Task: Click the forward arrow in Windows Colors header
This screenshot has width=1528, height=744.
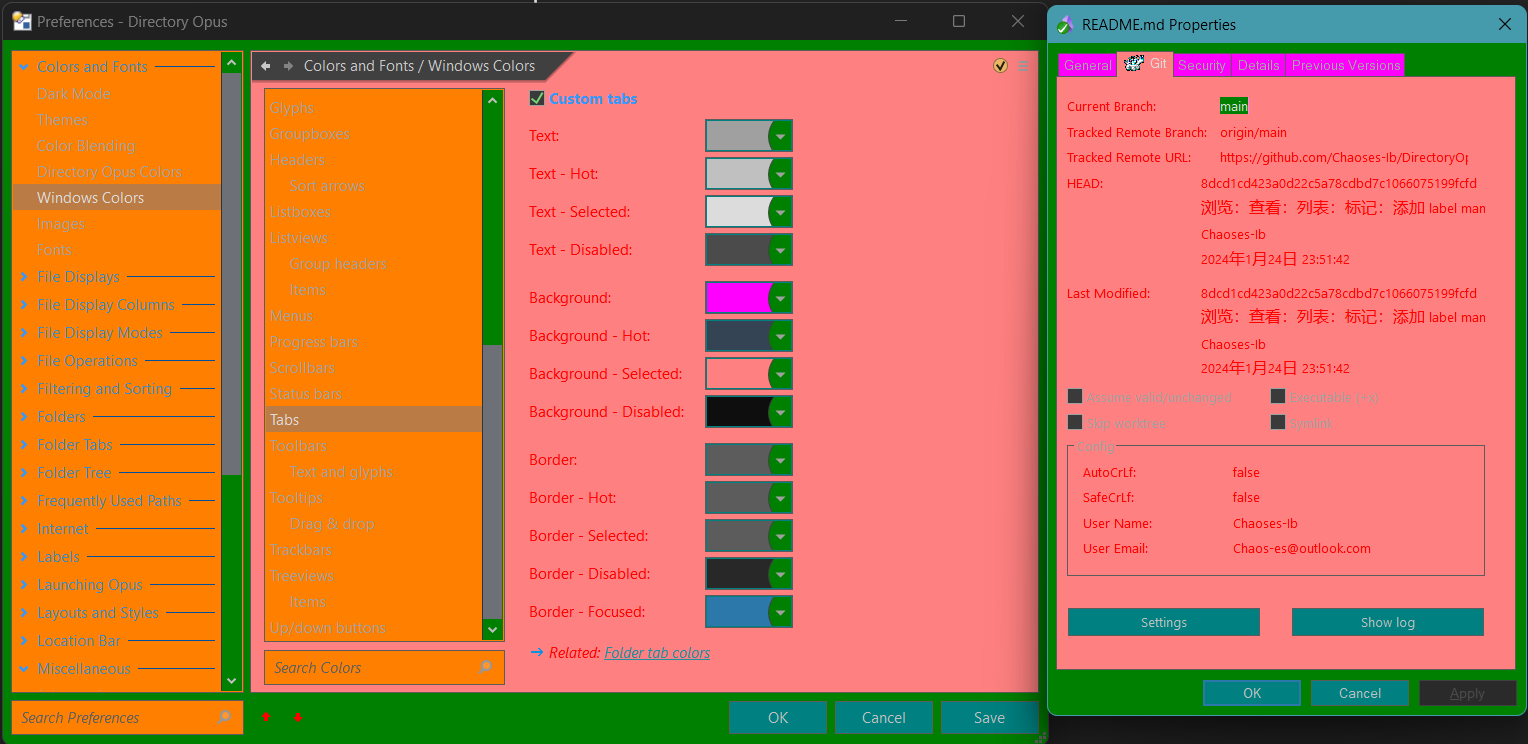Action: [x=288, y=66]
